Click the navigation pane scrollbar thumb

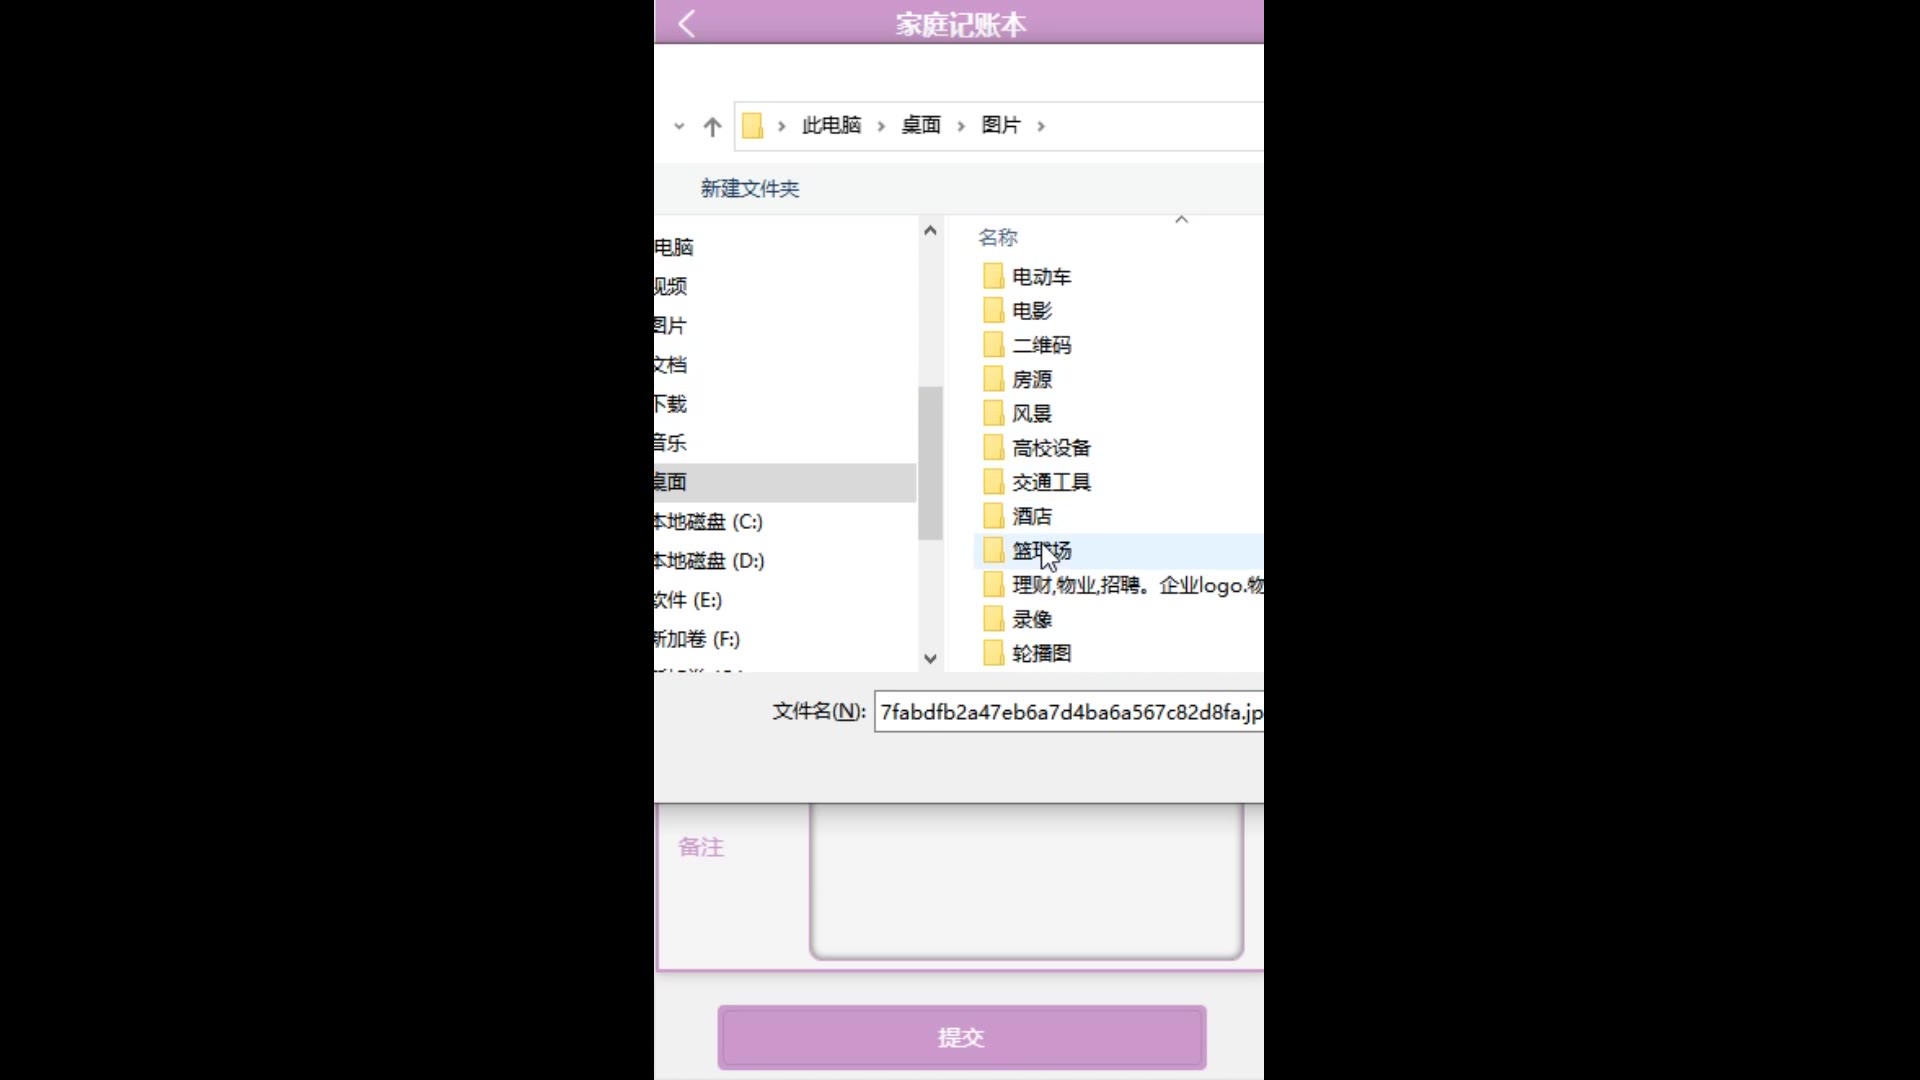point(931,462)
